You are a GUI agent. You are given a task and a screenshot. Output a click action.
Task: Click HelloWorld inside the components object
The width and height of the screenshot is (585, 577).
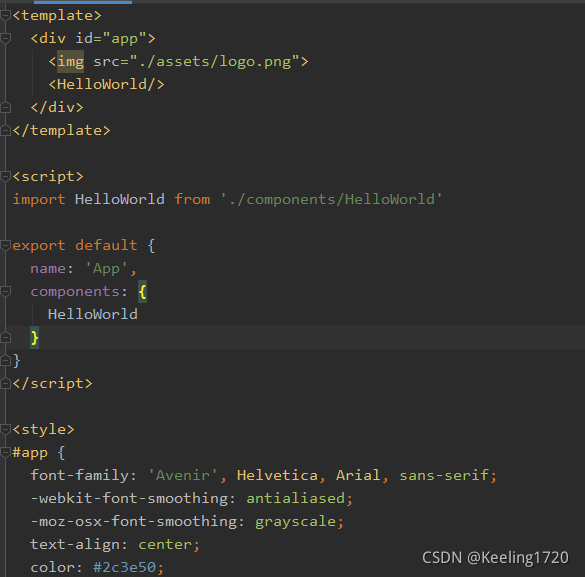(93, 314)
